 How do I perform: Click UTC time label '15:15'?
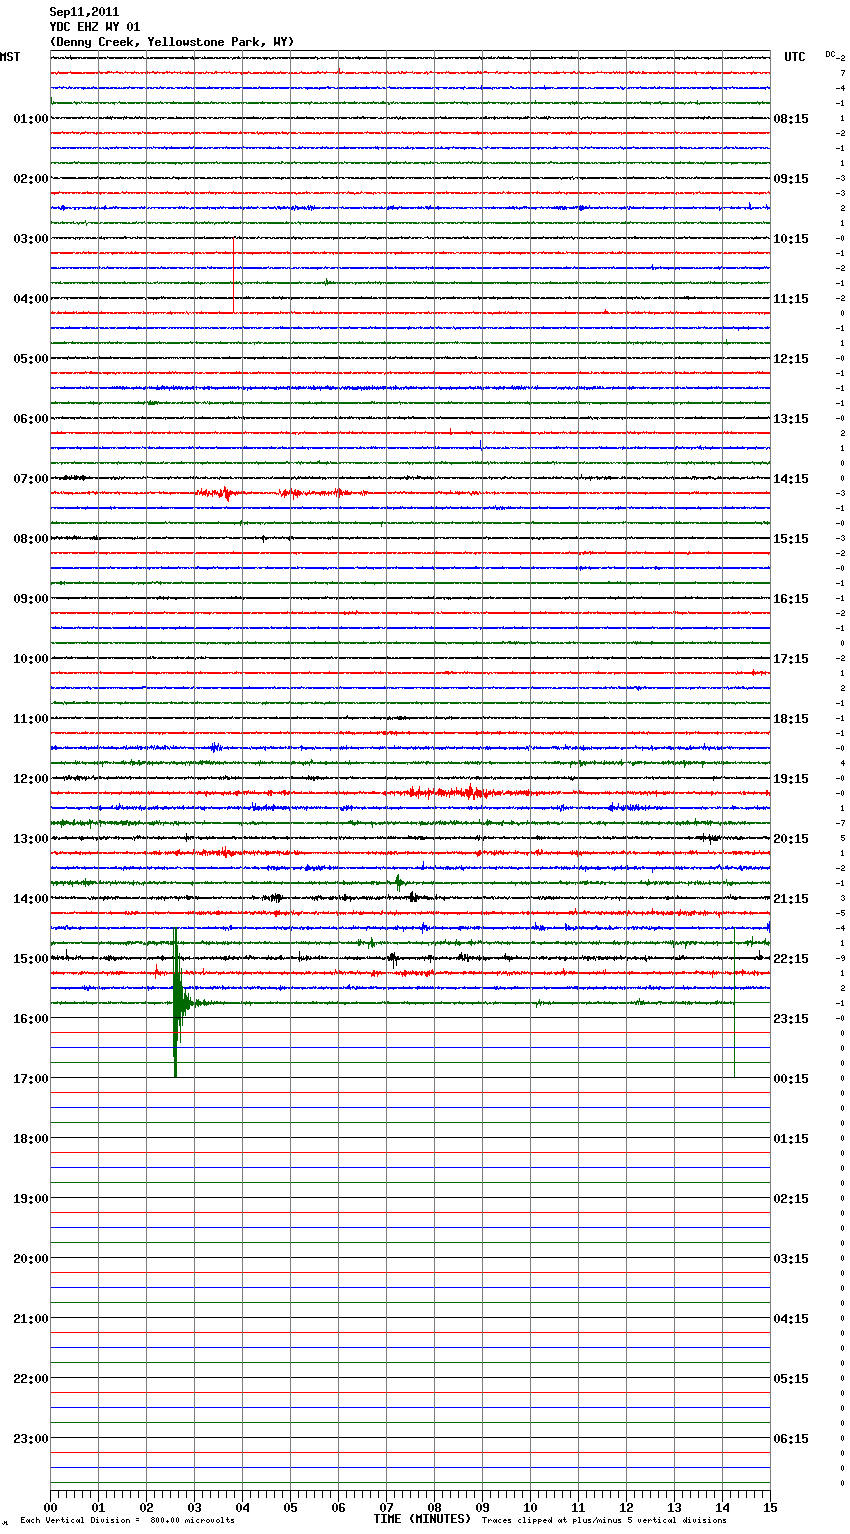(x=791, y=539)
